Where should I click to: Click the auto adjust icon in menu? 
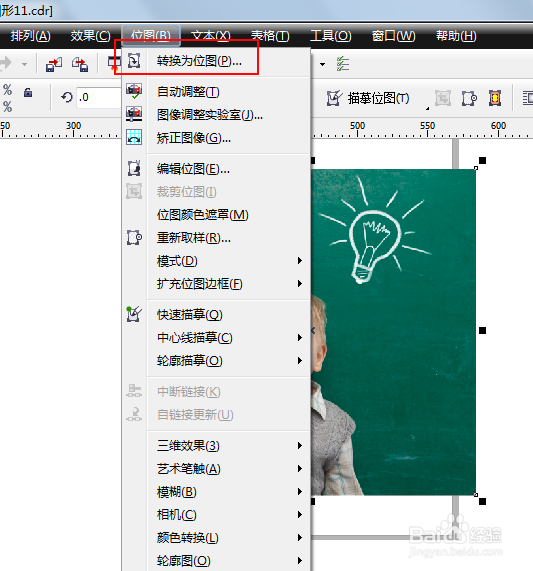(134, 91)
